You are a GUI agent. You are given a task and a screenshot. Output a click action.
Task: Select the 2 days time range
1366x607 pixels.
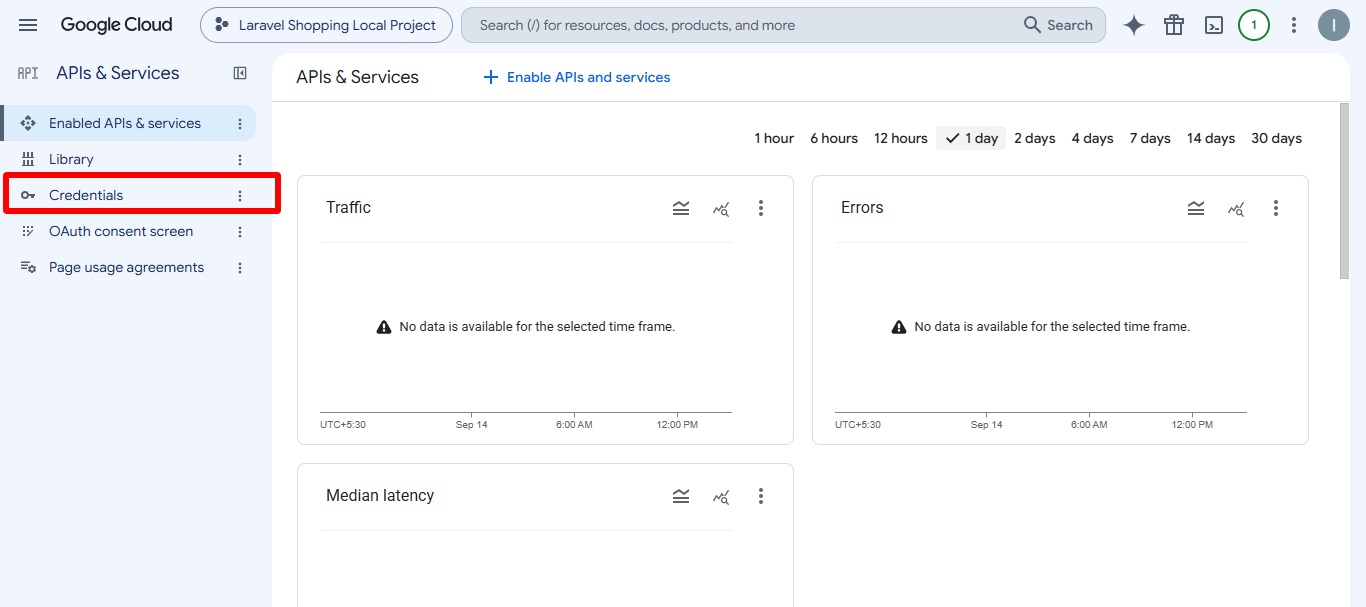click(x=1035, y=138)
